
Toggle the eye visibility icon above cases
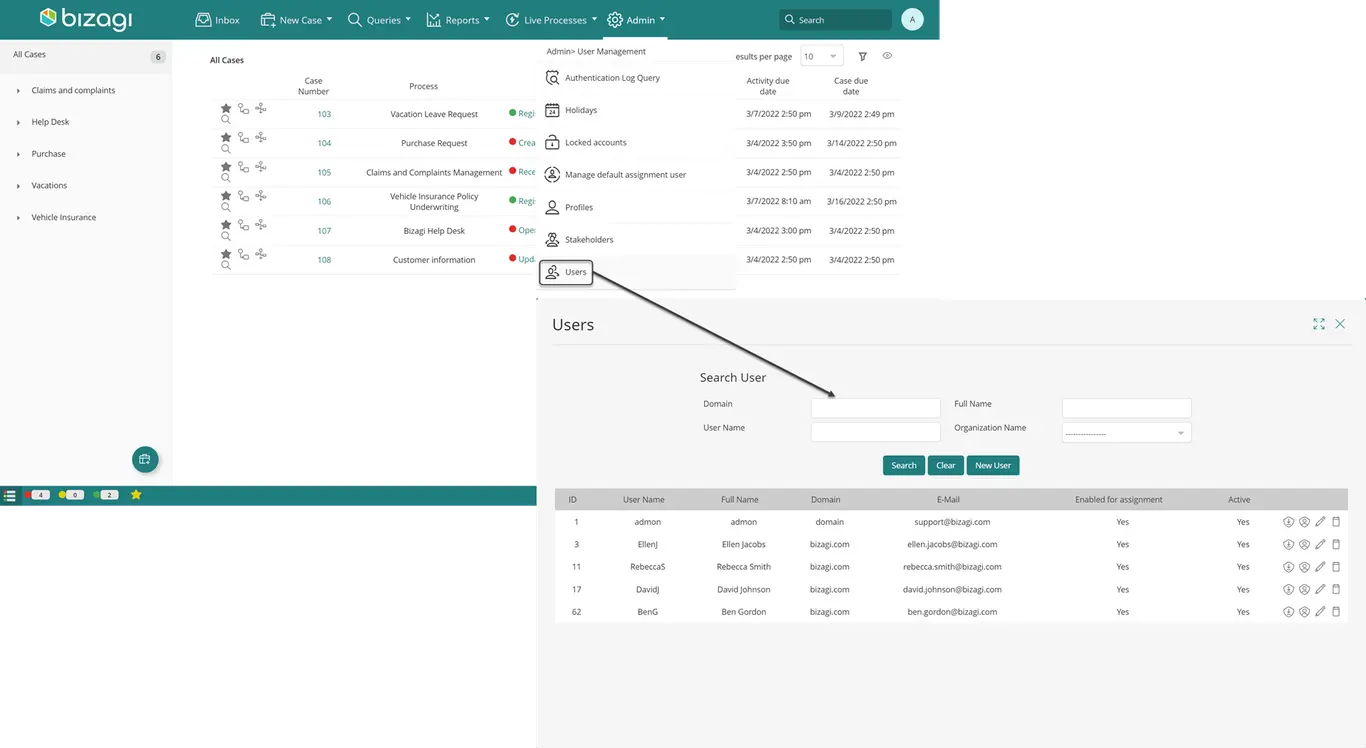coord(887,56)
